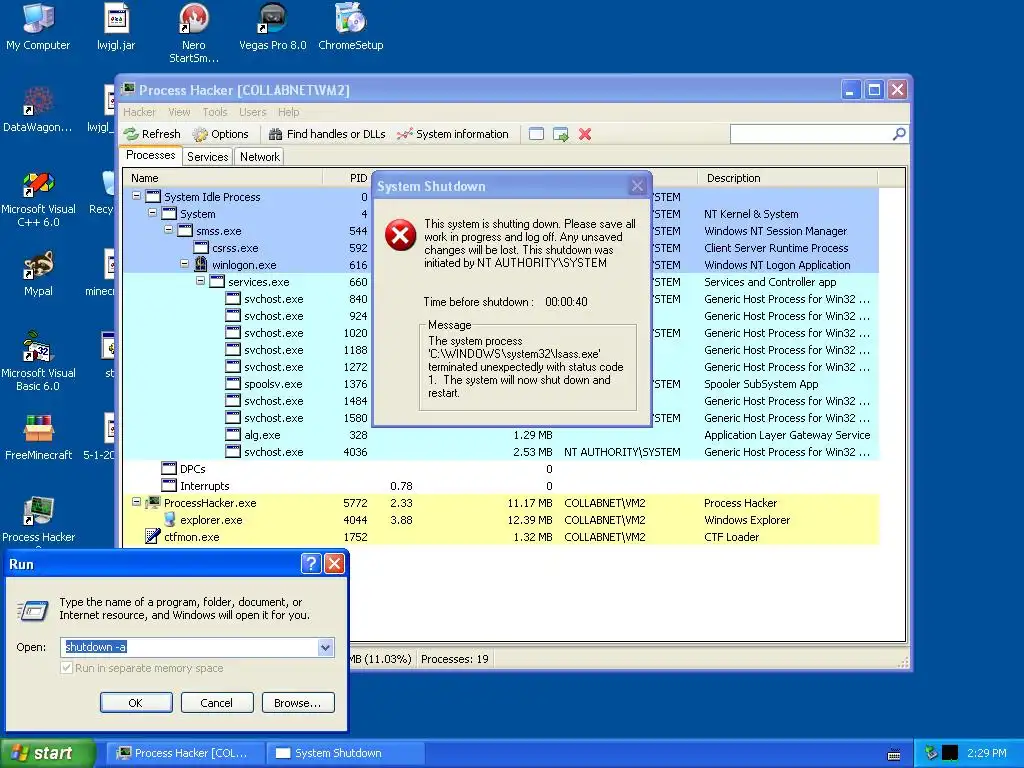The height and width of the screenshot is (768, 1024).
Task: Collapse the smss.exe tree node
Action: point(168,229)
